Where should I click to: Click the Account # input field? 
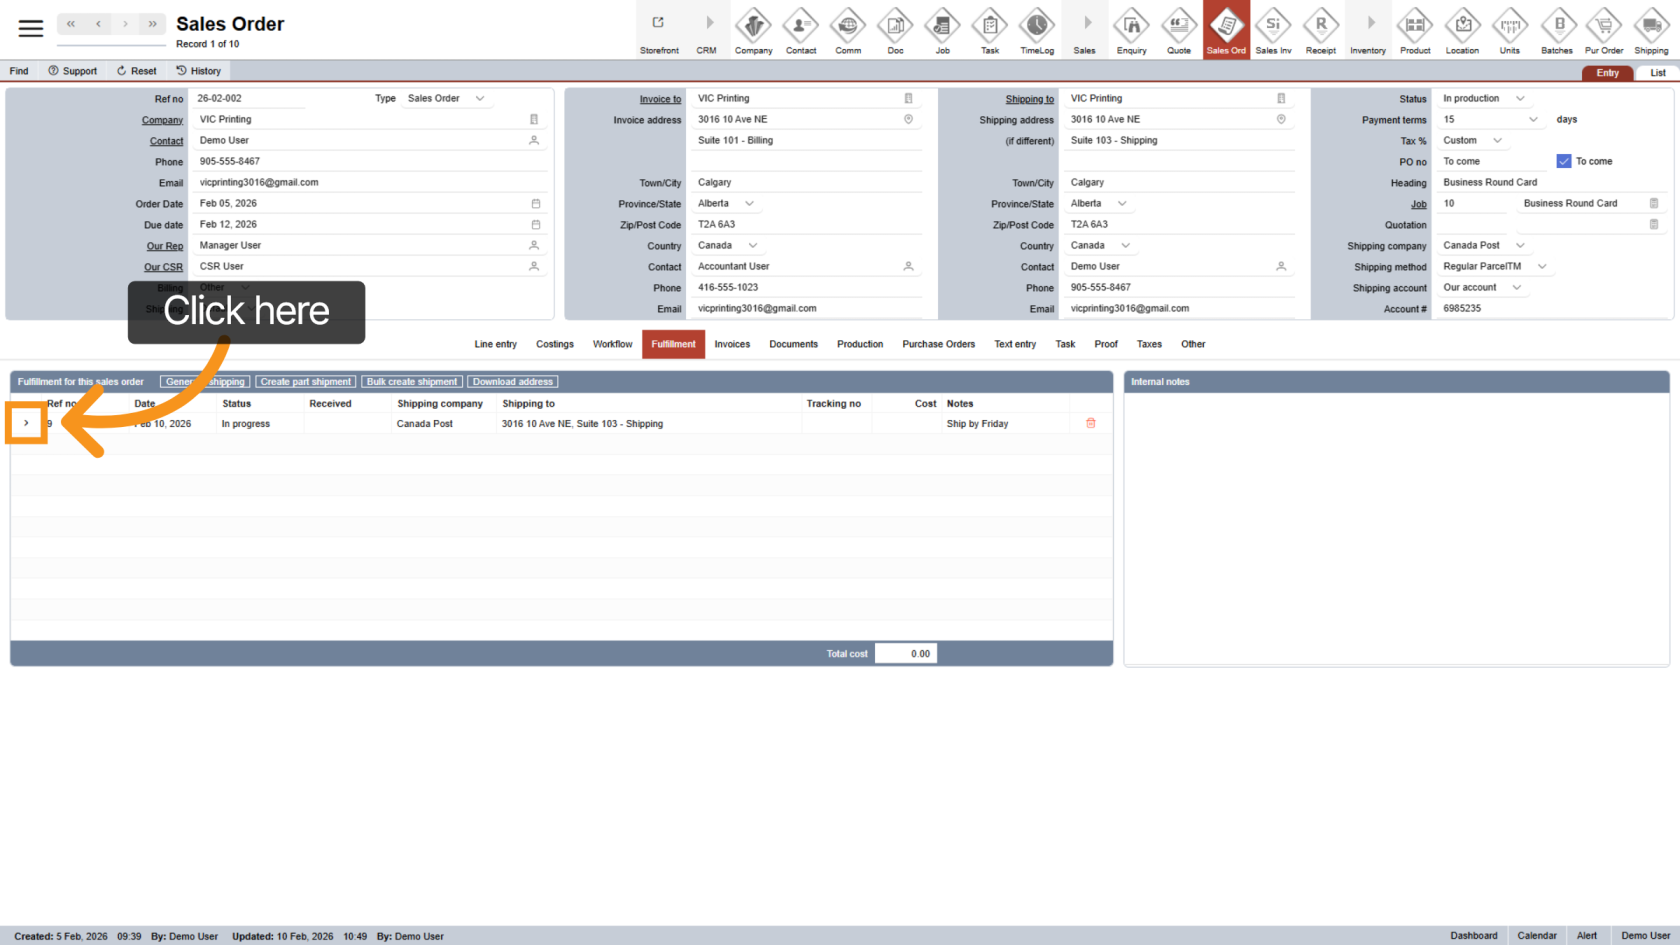point(1550,309)
